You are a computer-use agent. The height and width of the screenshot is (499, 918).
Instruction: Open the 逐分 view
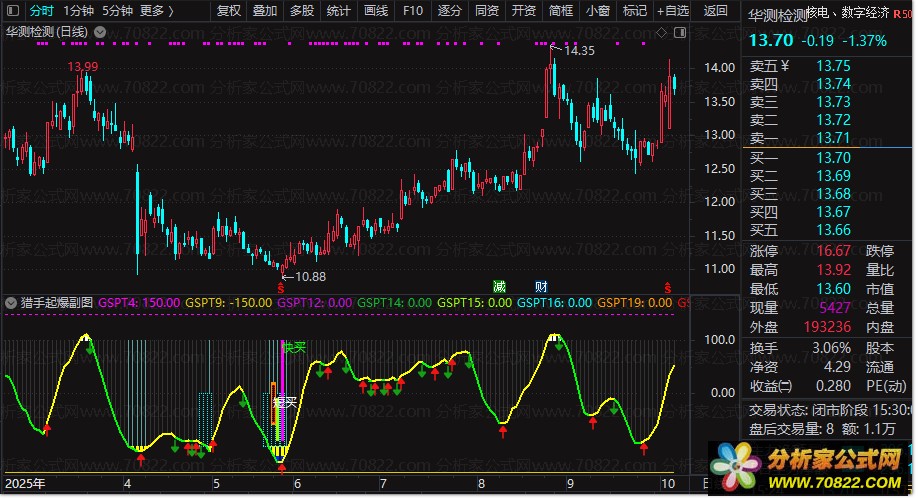(x=450, y=11)
